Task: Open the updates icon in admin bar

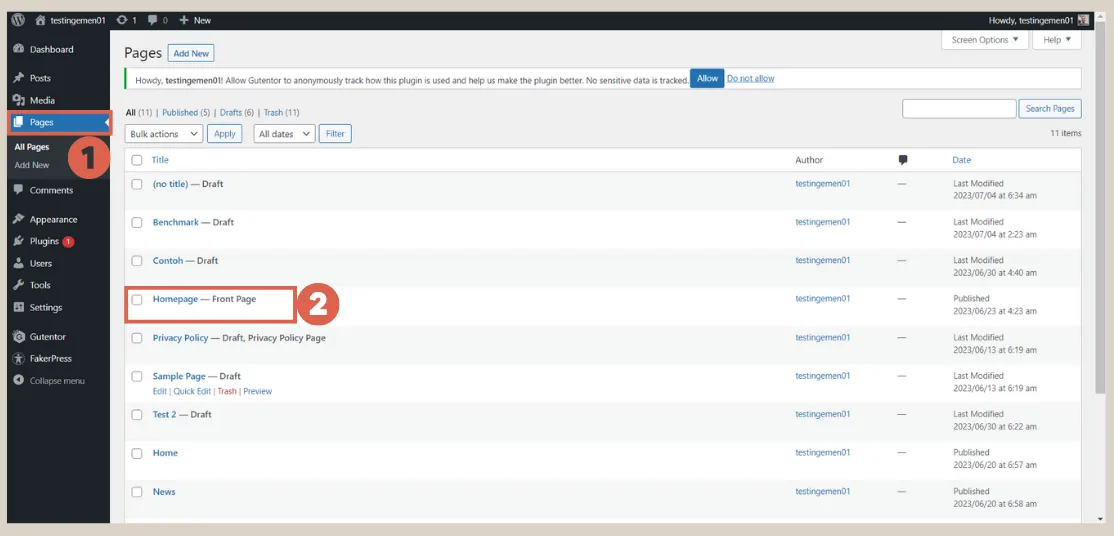Action: 122,21
